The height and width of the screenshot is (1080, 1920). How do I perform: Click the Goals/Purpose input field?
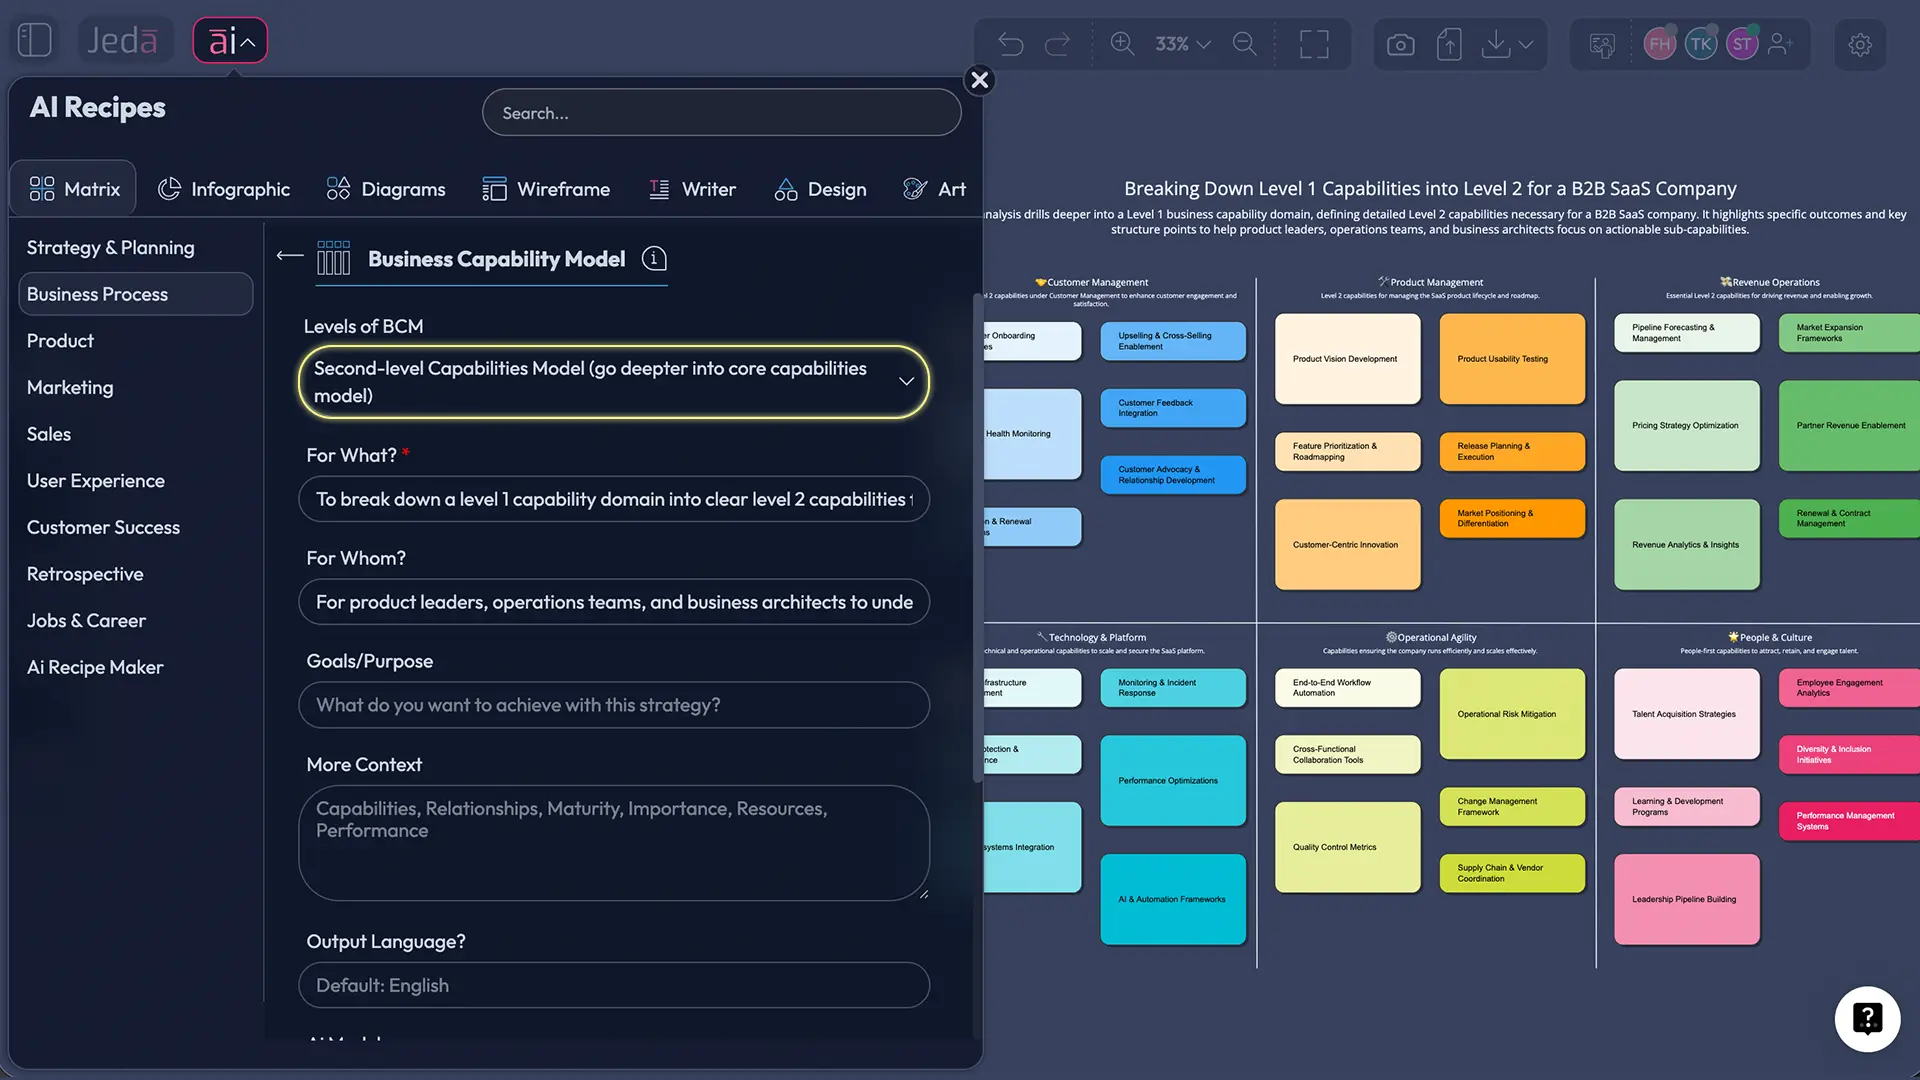613,705
